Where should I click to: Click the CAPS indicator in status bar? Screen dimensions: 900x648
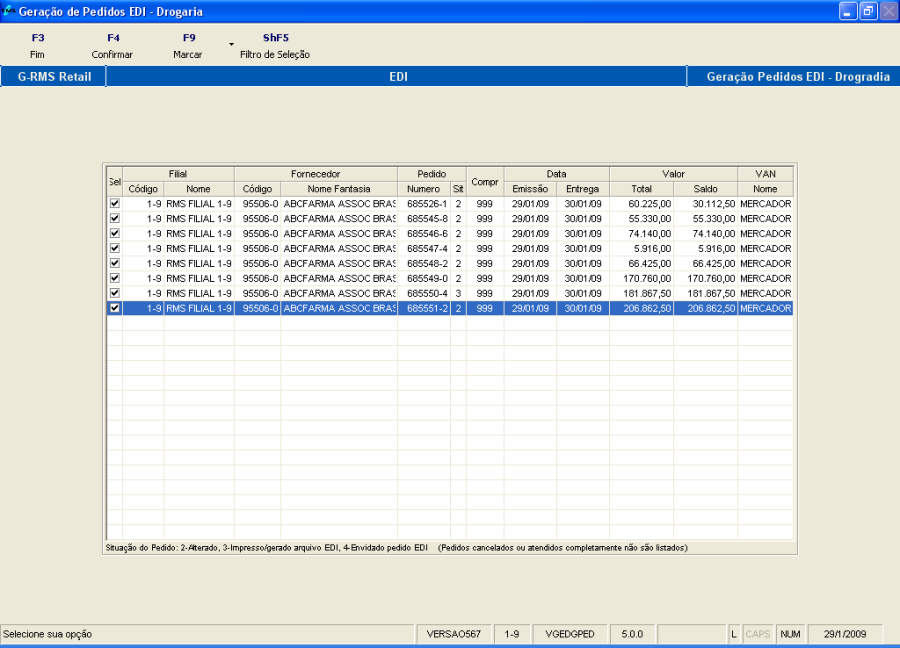pyautogui.click(x=758, y=634)
